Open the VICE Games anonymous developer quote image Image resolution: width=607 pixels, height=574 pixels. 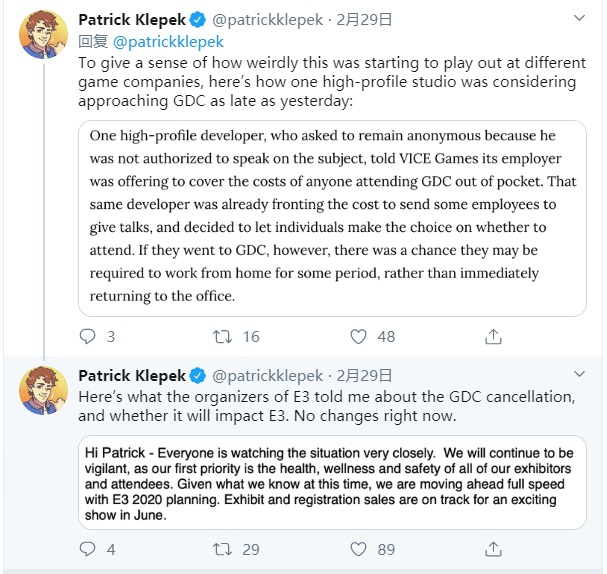pyautogui.click(x=331, y=216)
